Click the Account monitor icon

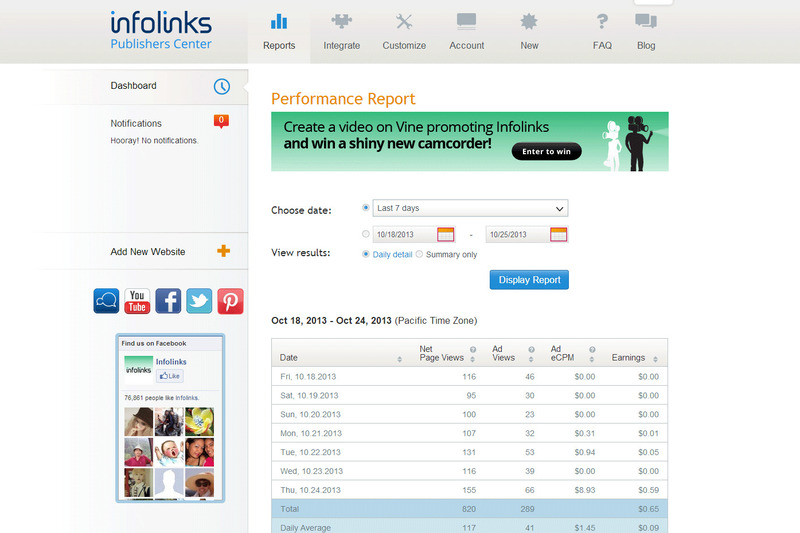(466, 22)
